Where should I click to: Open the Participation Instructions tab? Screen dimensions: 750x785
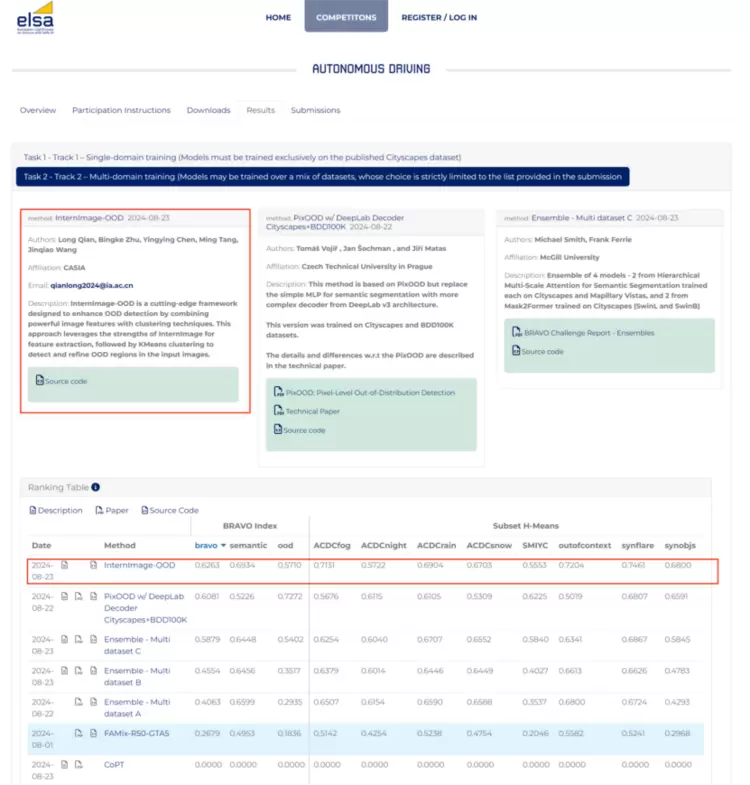click(121, 110)
